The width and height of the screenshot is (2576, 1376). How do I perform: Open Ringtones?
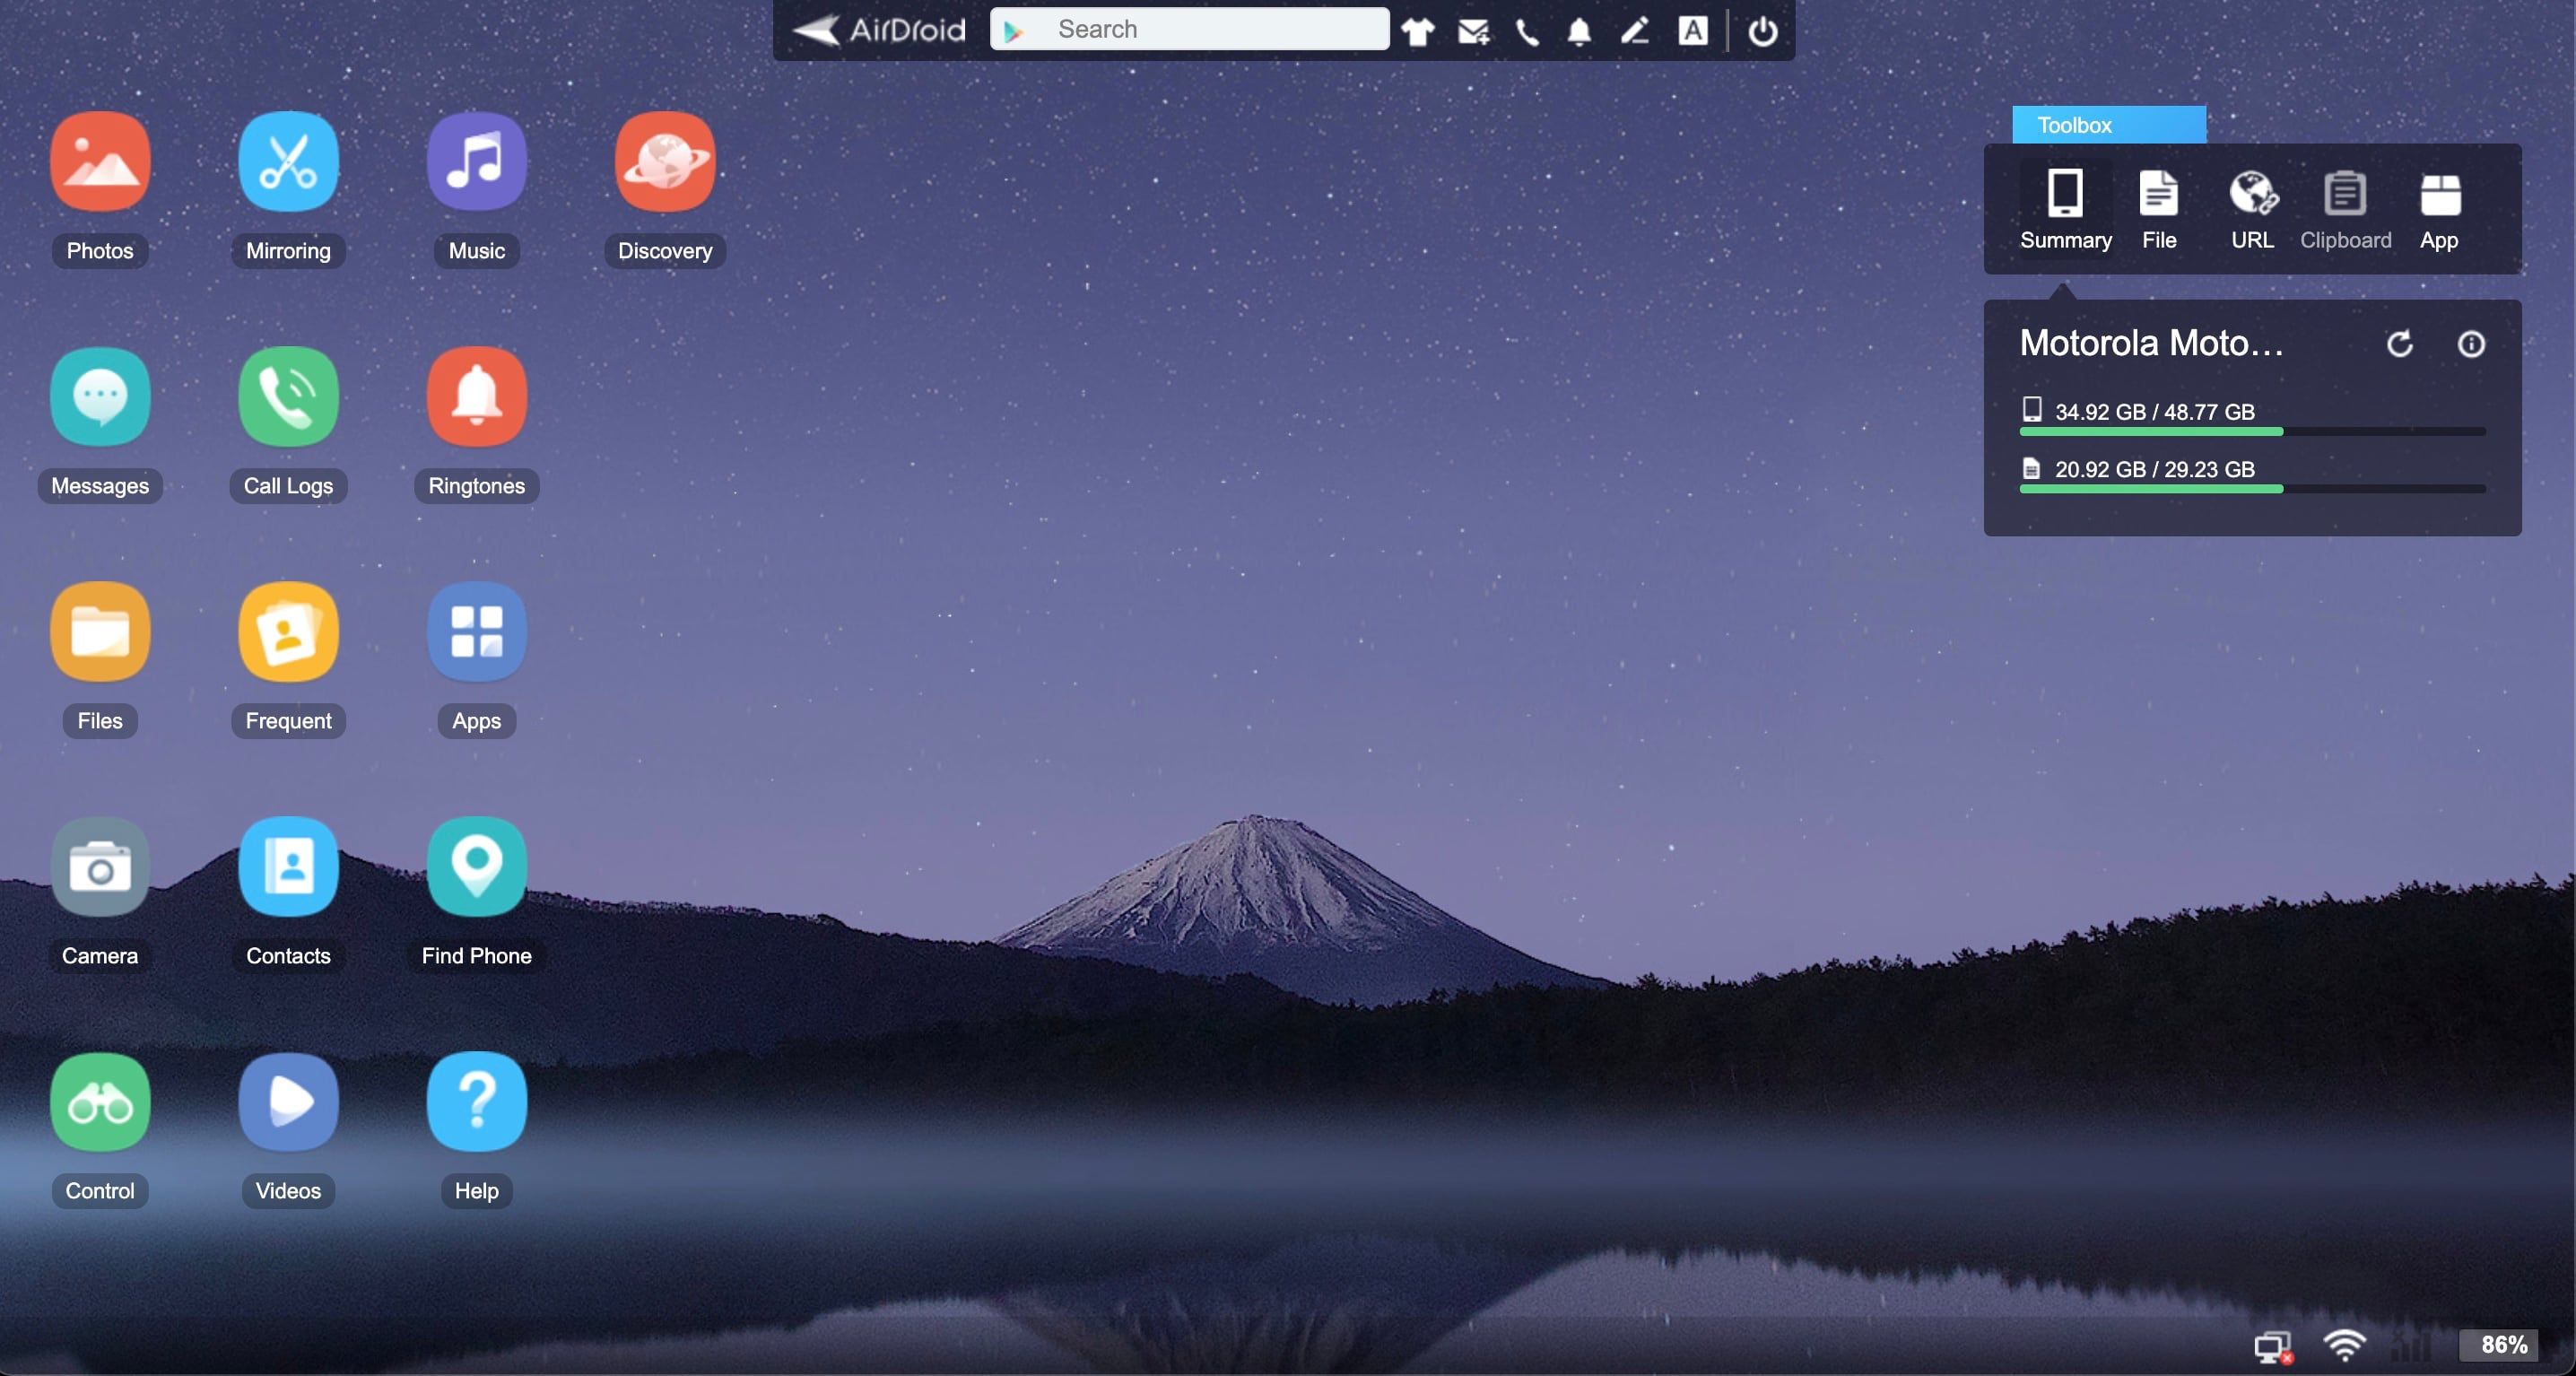coord(476,397)
